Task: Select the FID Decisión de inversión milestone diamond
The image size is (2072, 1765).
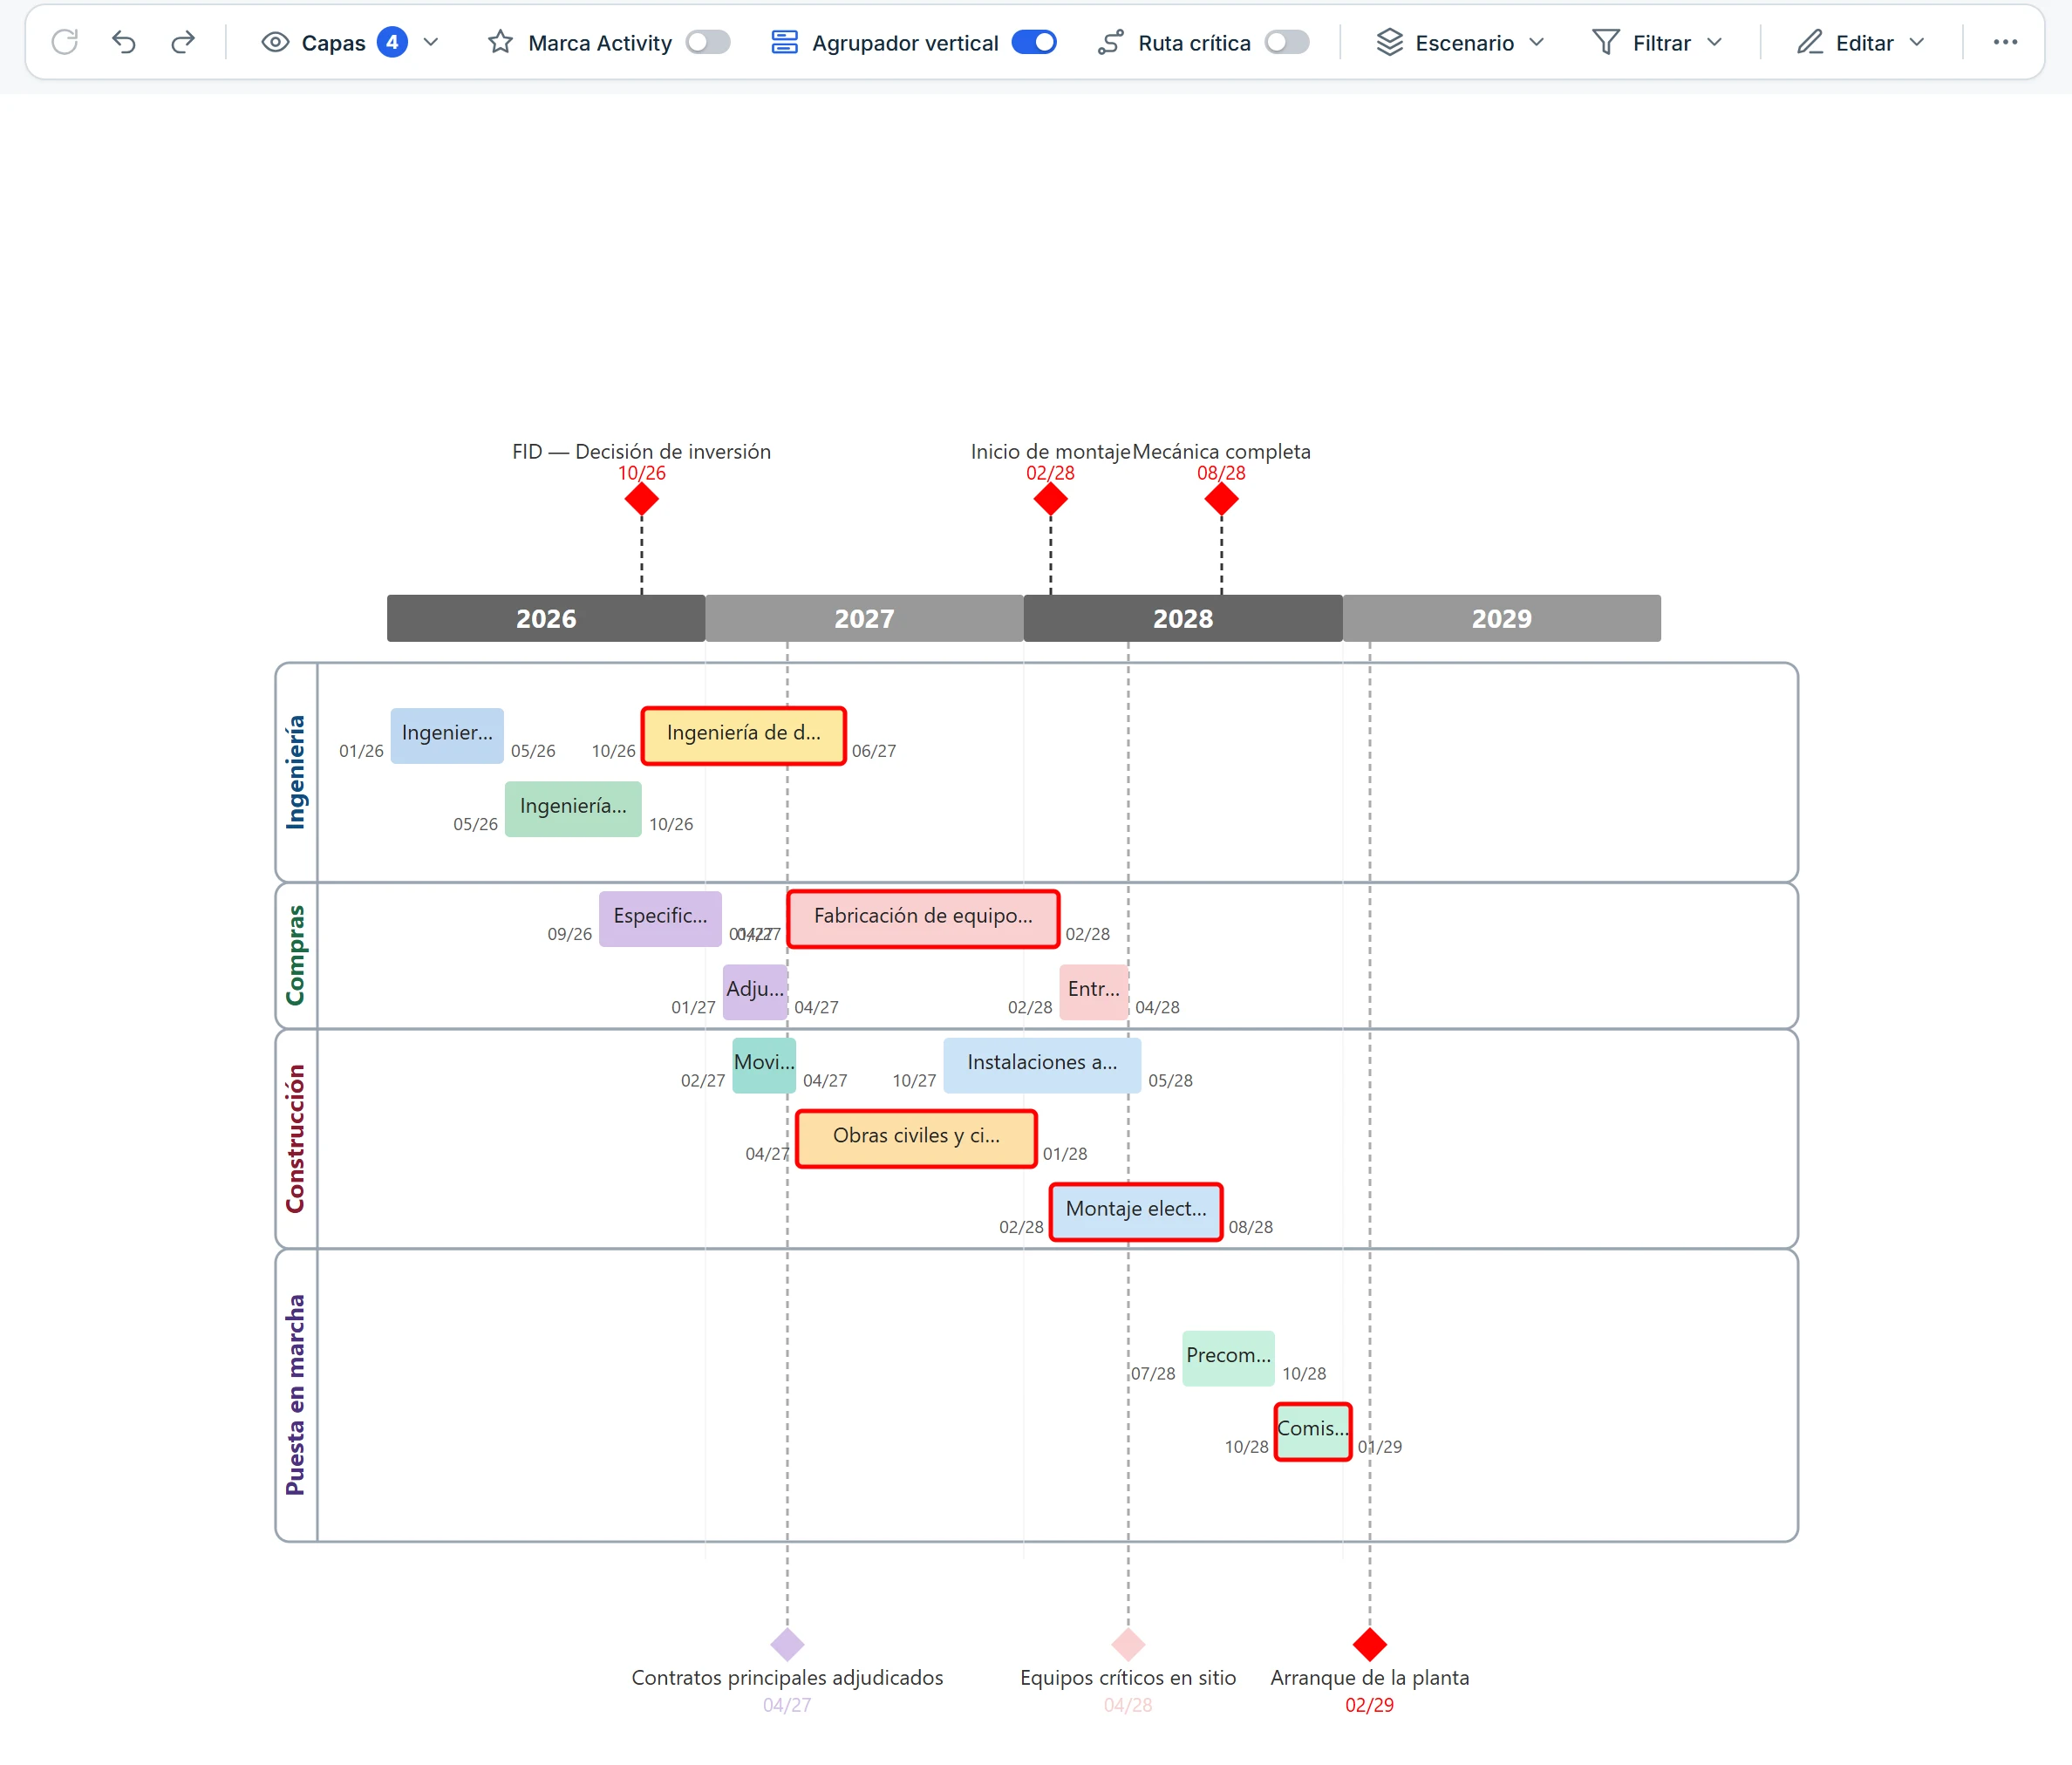Action: 641,499
